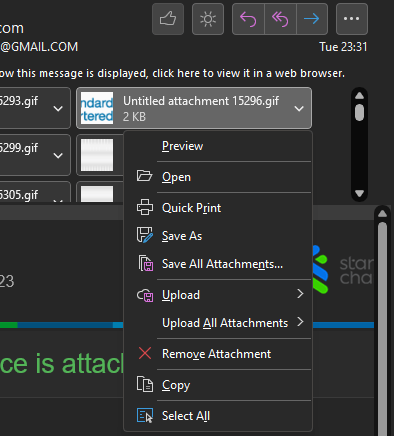Select Quick Print menu entry
Viewport: 394px width, 436px height.
(x=218, y=208)
